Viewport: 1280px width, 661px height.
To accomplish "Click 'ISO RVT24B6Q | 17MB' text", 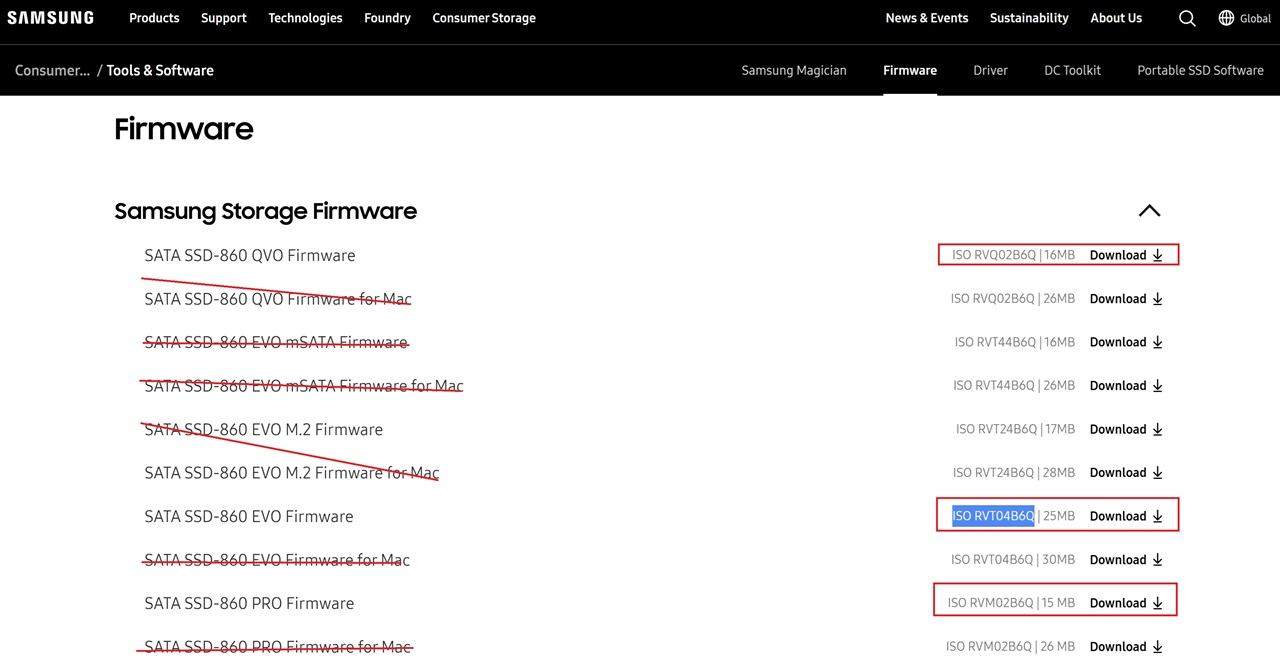I will [x=1015, y=429].
